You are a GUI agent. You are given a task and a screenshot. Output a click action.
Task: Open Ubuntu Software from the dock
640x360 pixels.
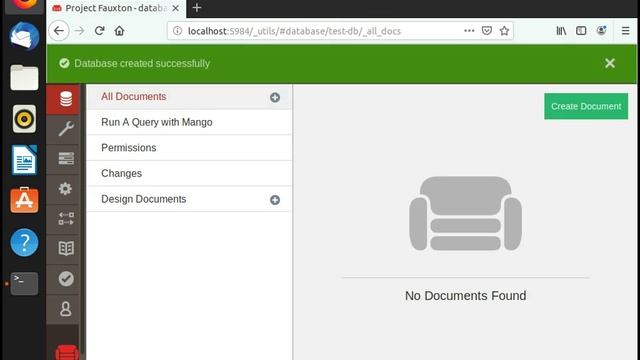coord(24,200)
